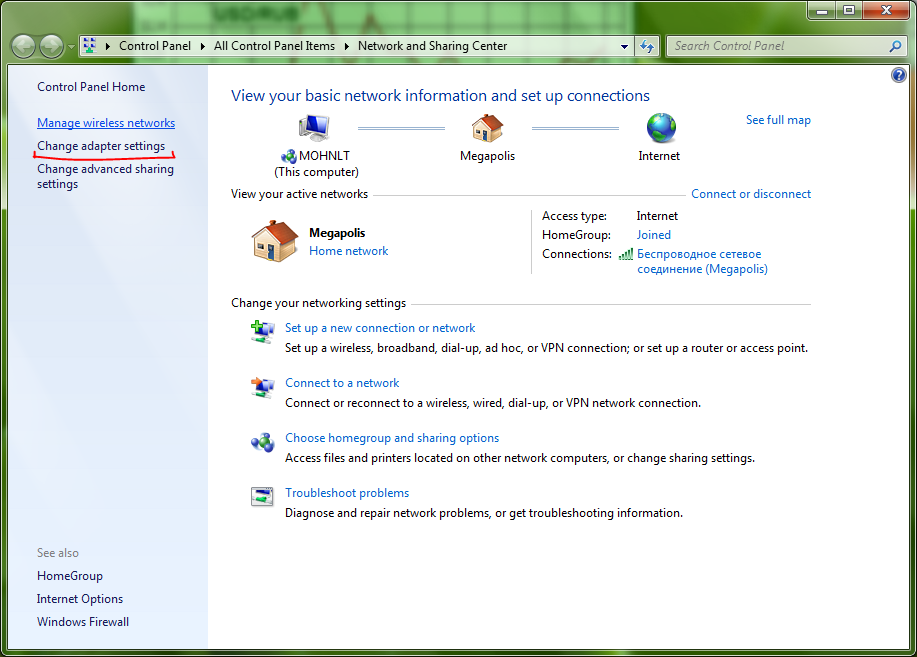Click the Set up new connection icon

pos(262,332)
